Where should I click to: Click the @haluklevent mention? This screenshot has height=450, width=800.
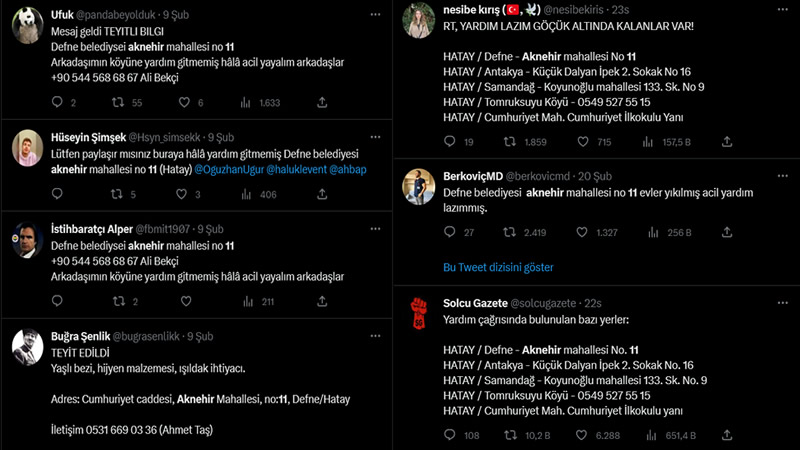tap(297, 170)
